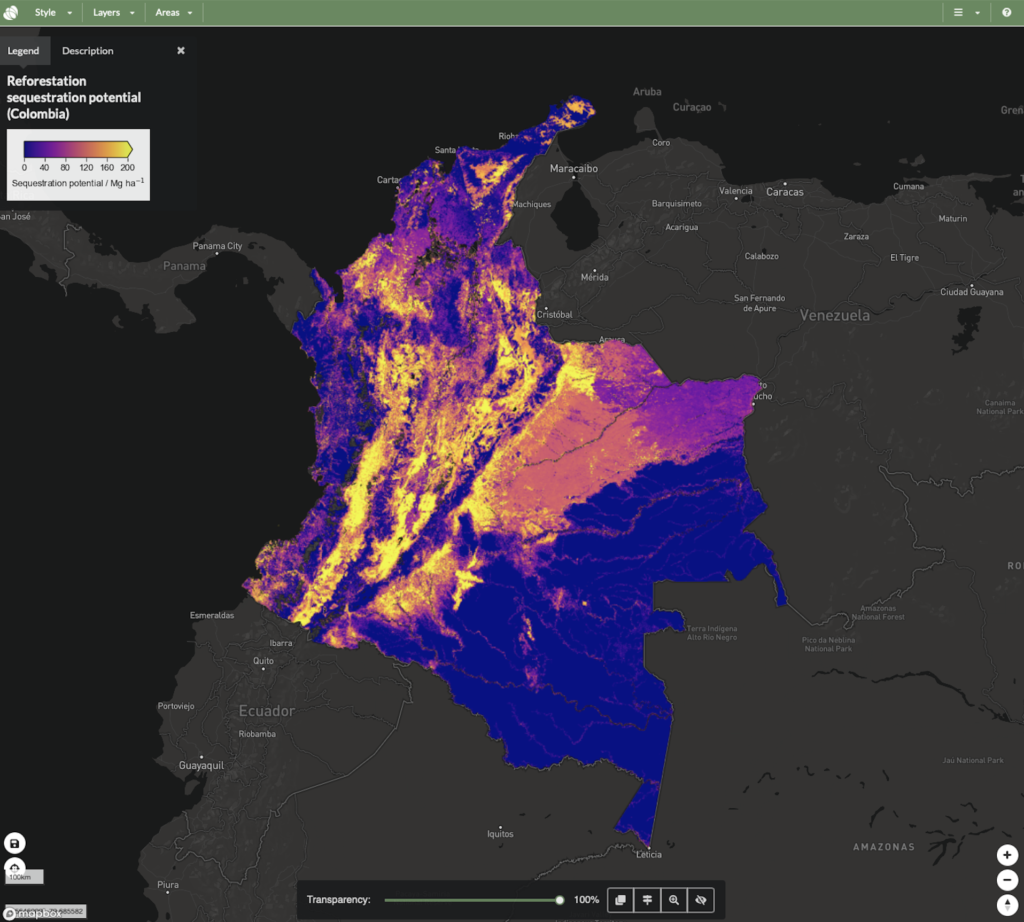Click the zoom-to-layer magnifier icon
Image resolution: width=1024 pixels, height=922 pixels.
click(674, 900)
